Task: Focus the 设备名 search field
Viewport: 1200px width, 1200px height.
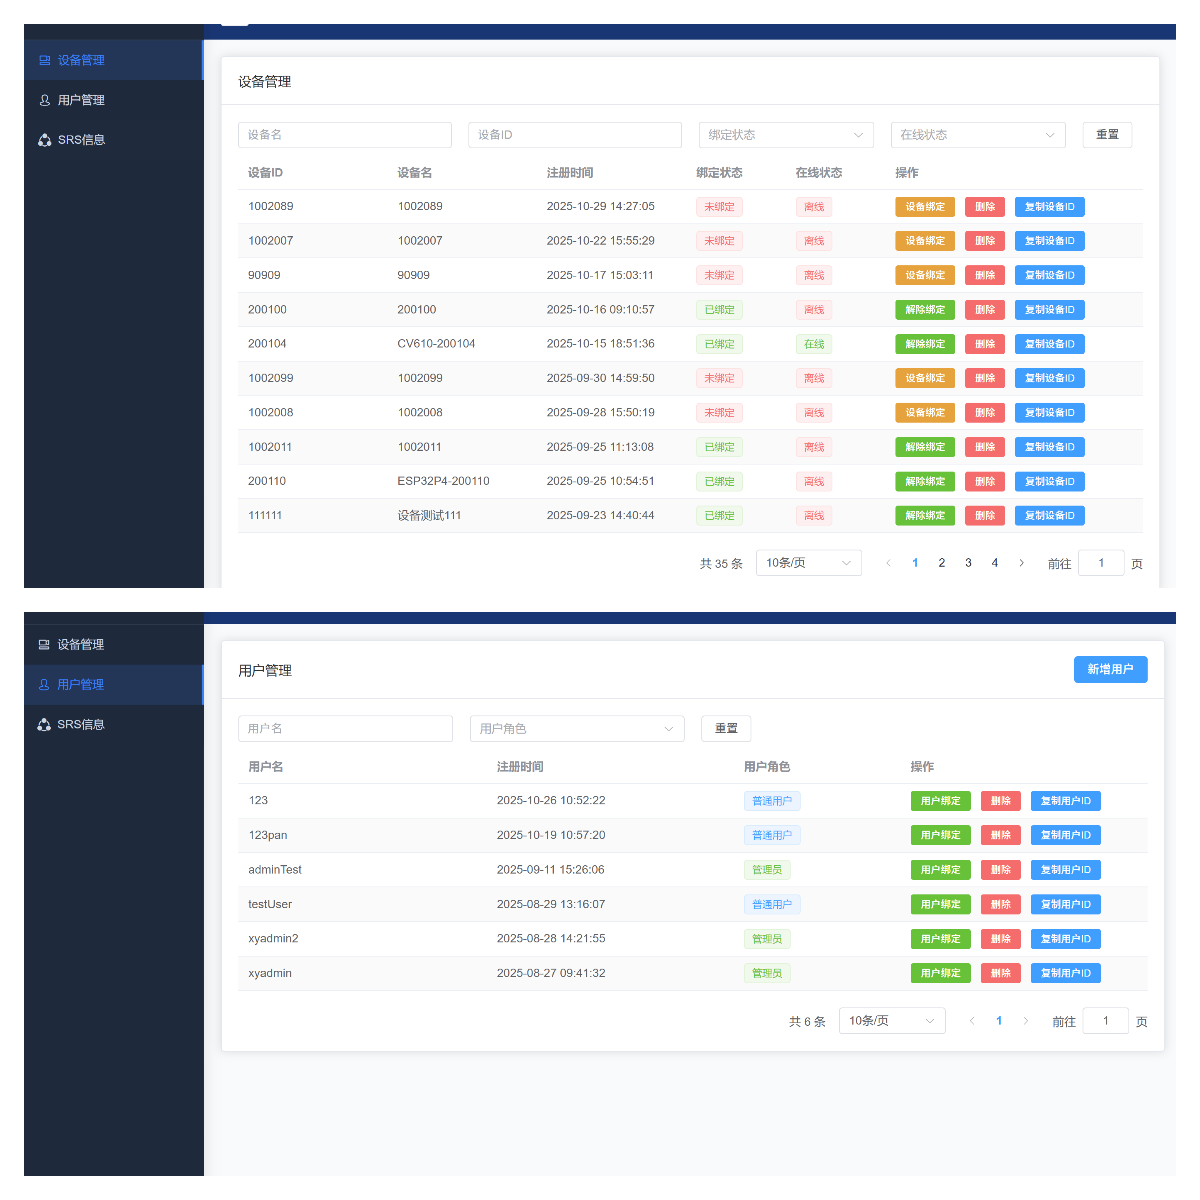Action: click(345, 135)
